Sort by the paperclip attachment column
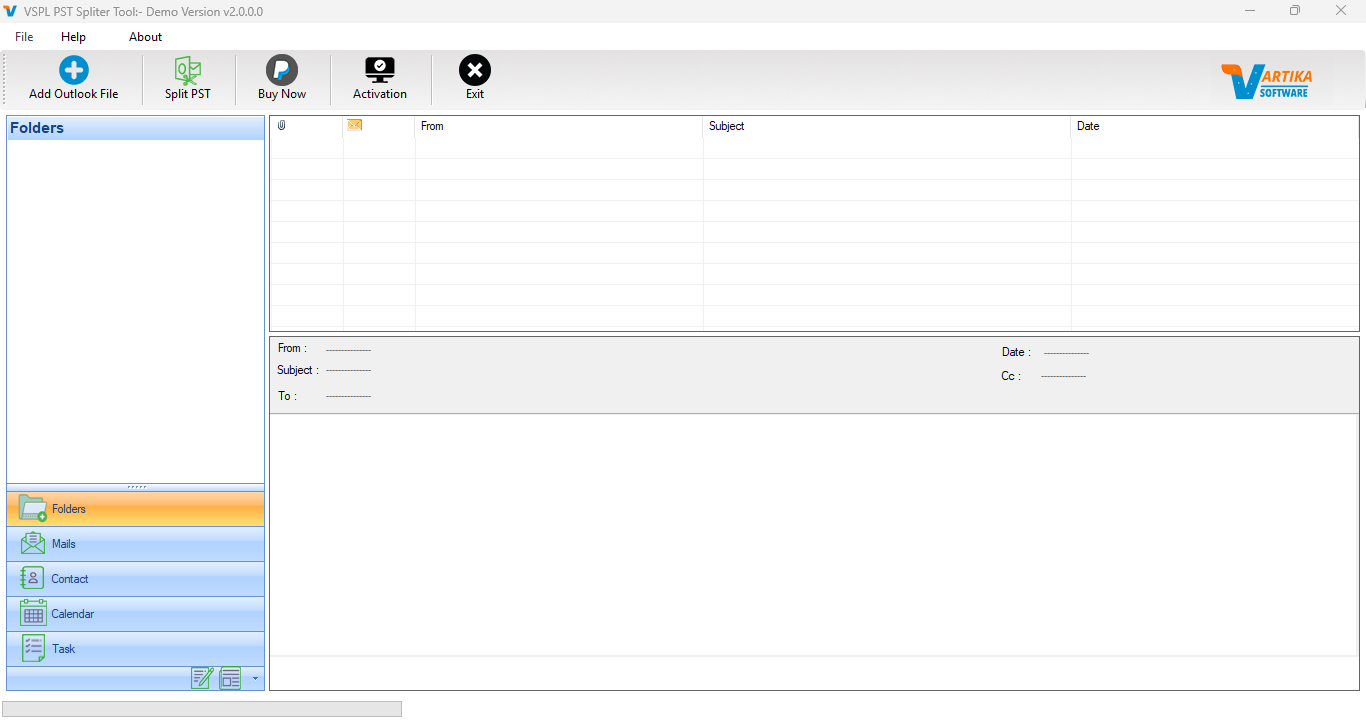 point(282,126)
